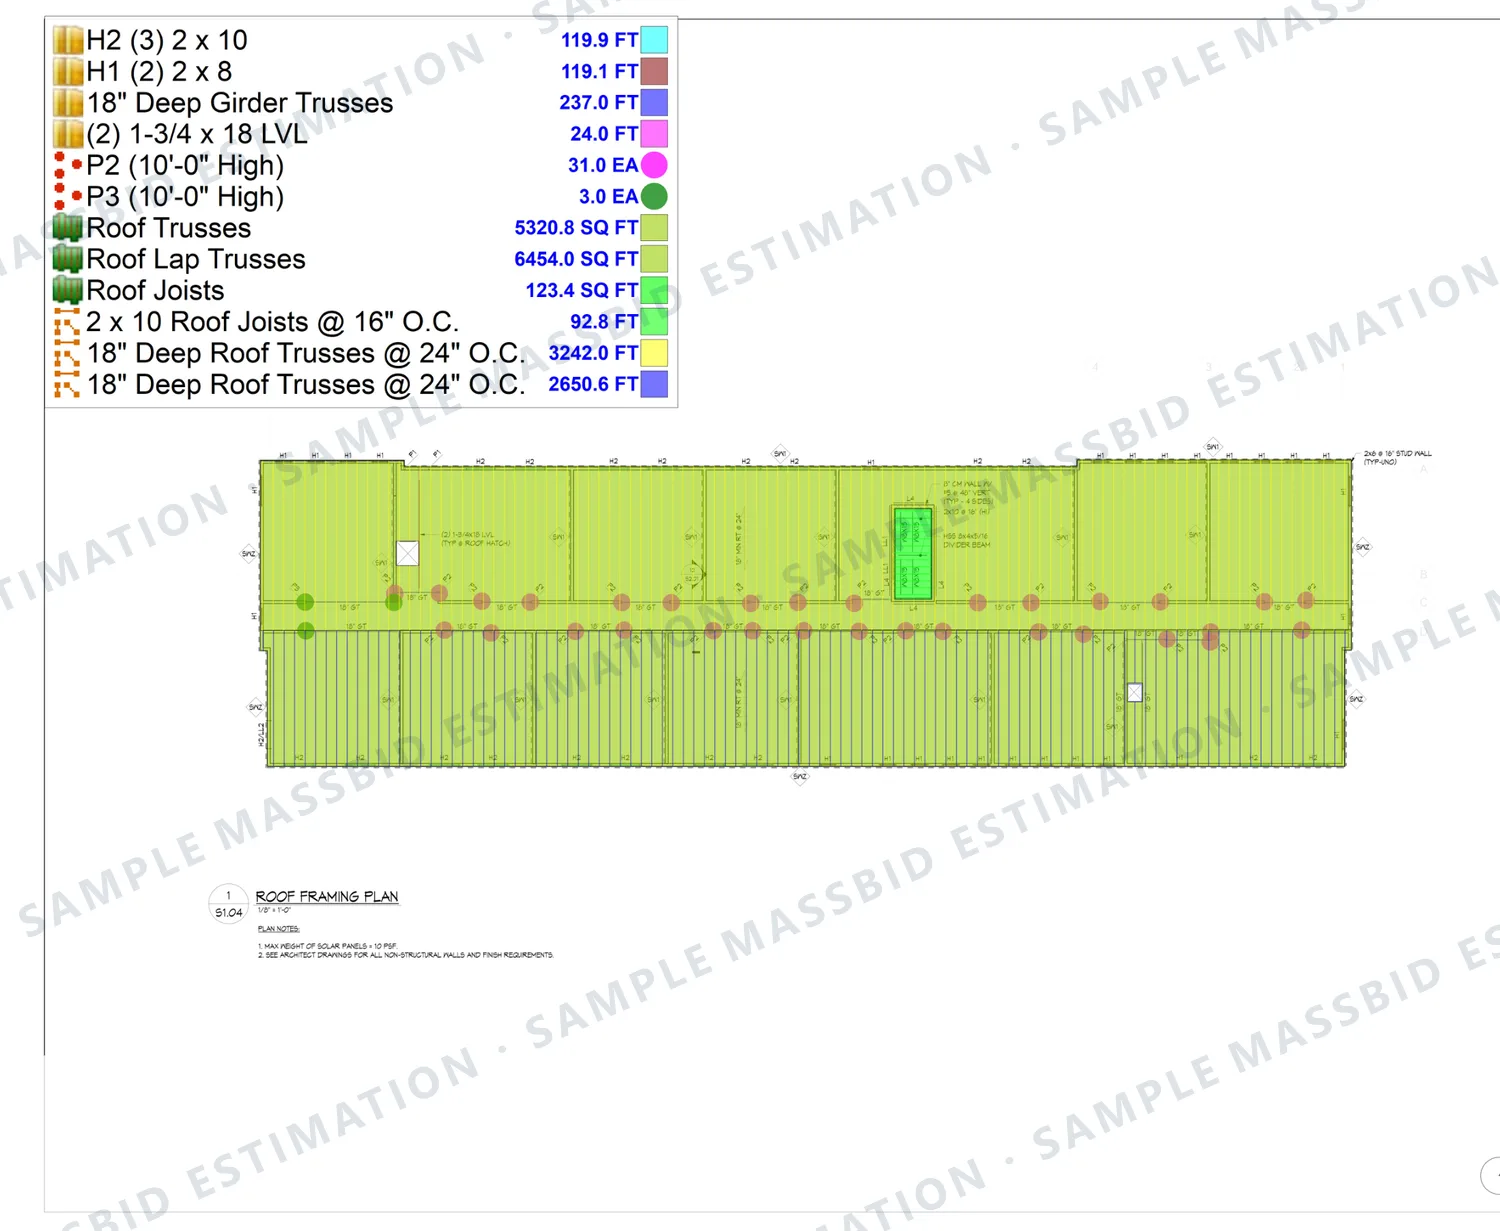
Task: Open the pink square swatch for the LVL
Action: click(654, 133)
